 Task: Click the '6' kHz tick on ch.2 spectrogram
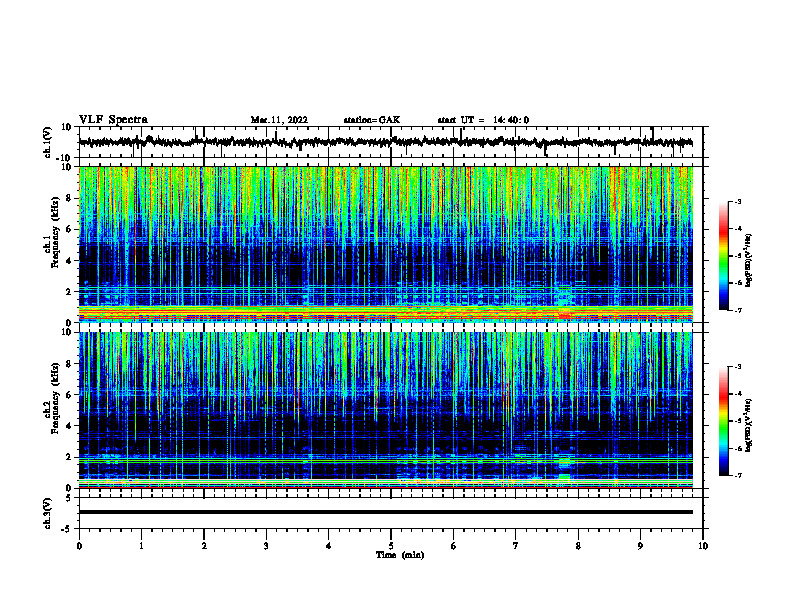point(69,395)
